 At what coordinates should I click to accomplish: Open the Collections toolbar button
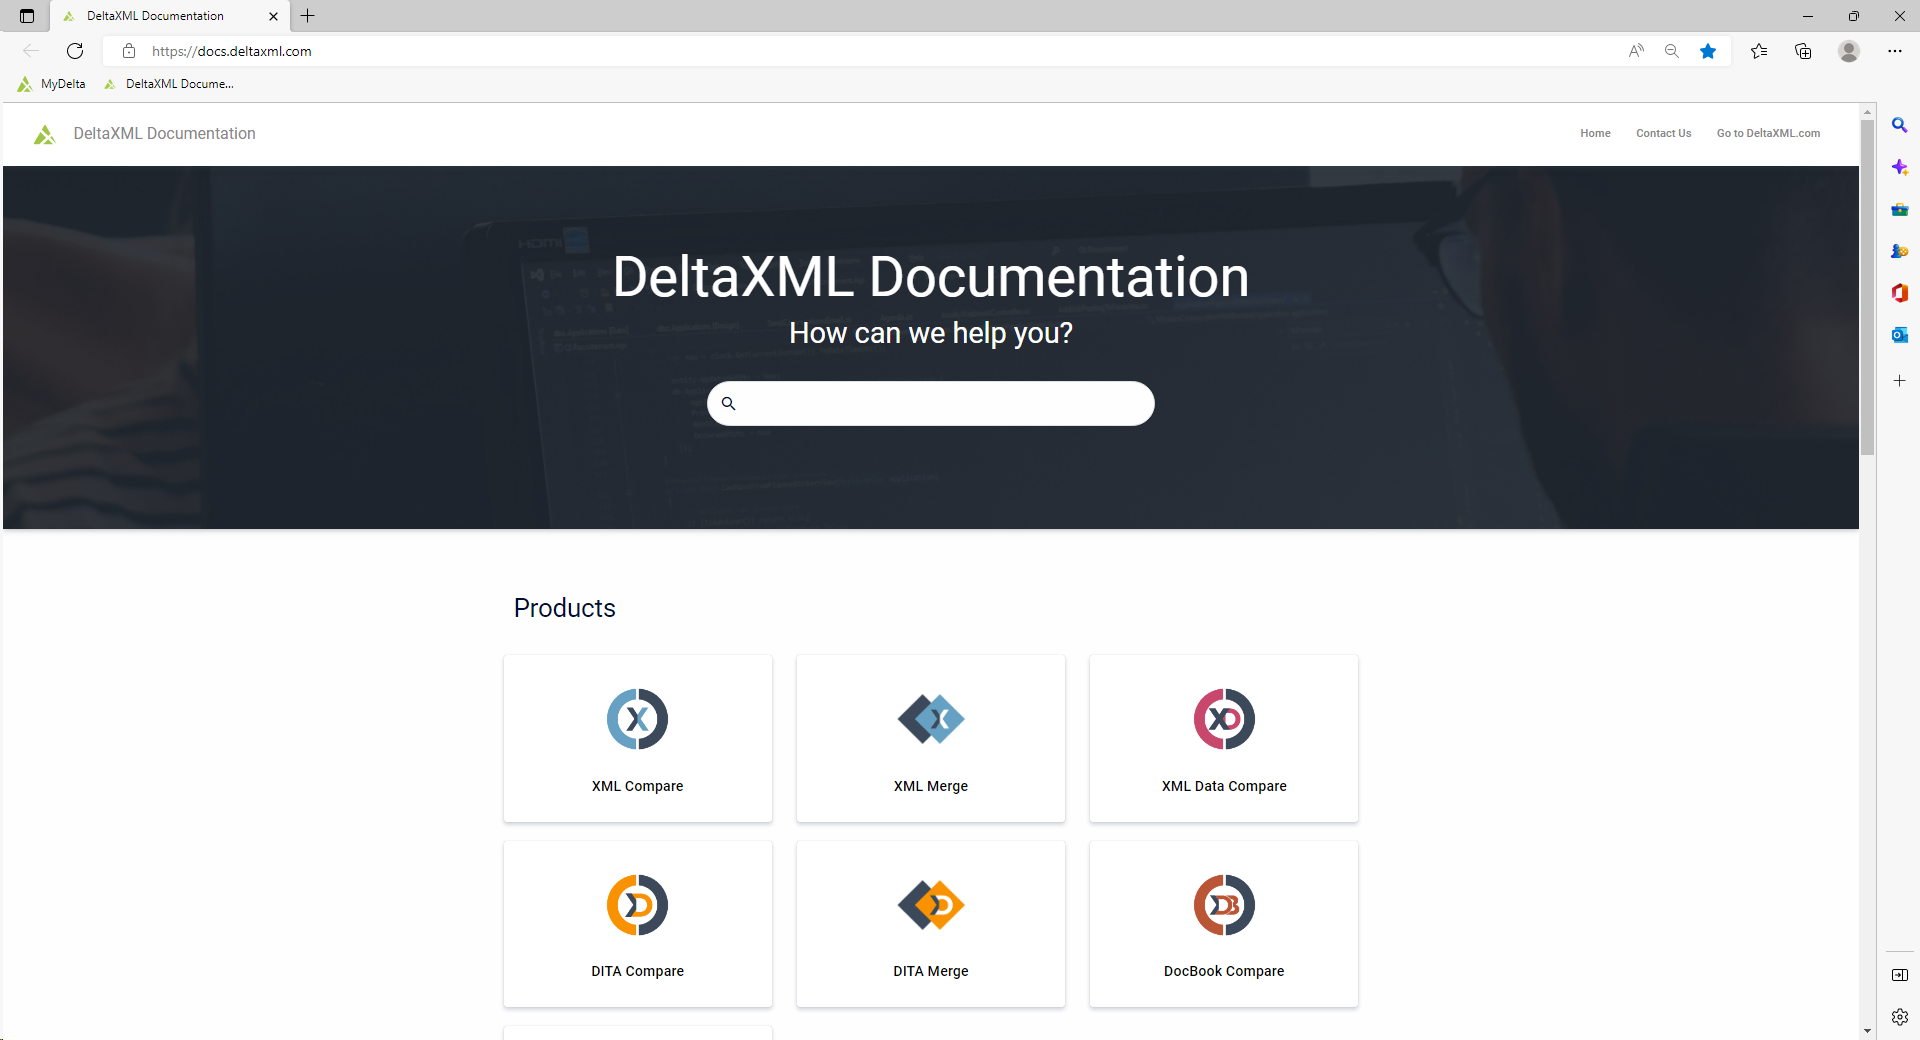1803,51
